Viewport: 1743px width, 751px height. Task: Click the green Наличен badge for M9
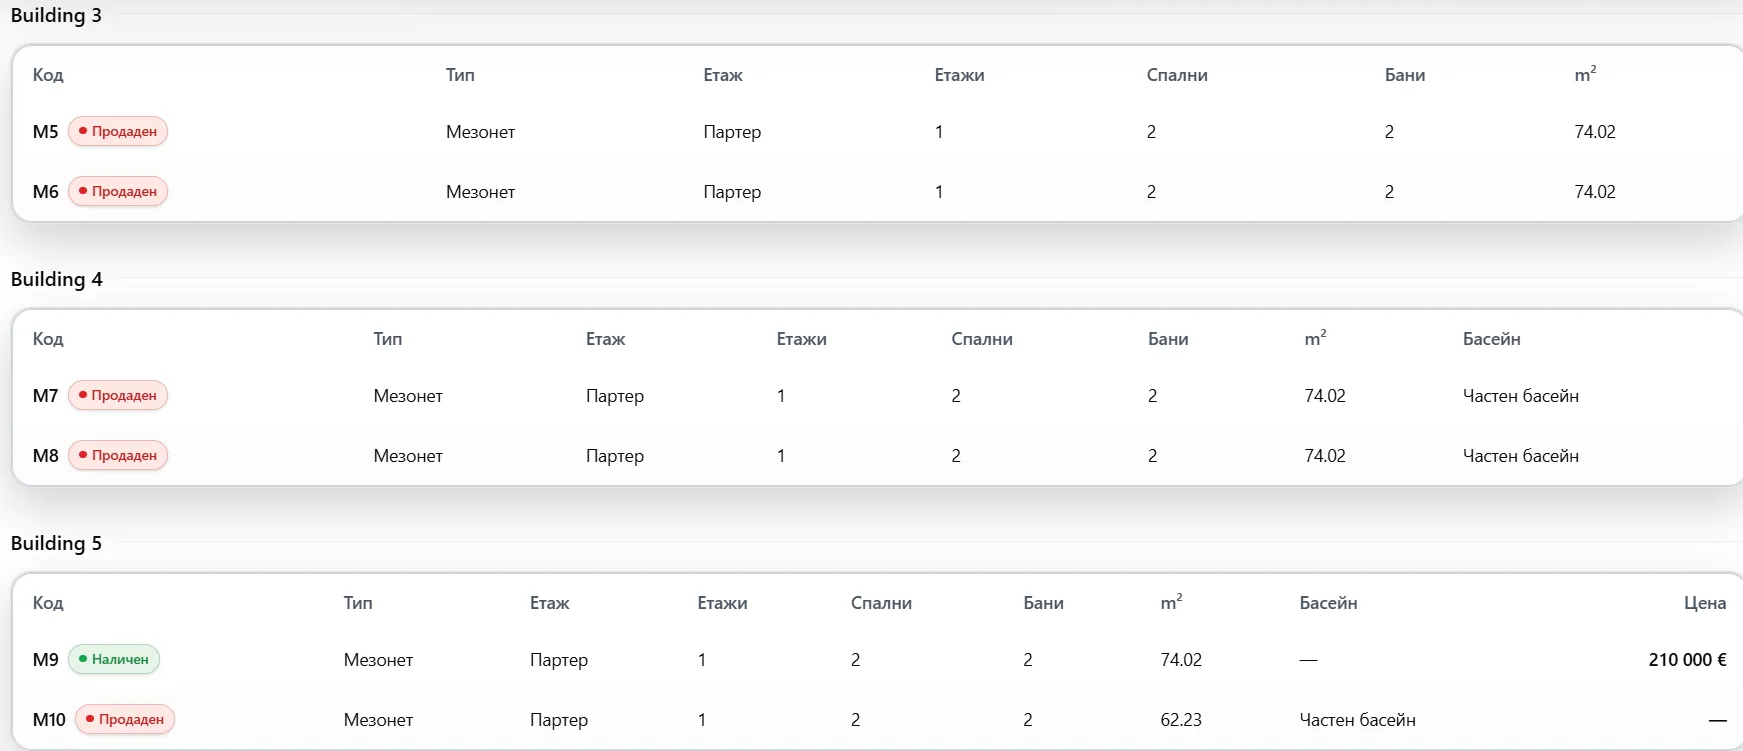pyautogui.click(x=114, y=659)
